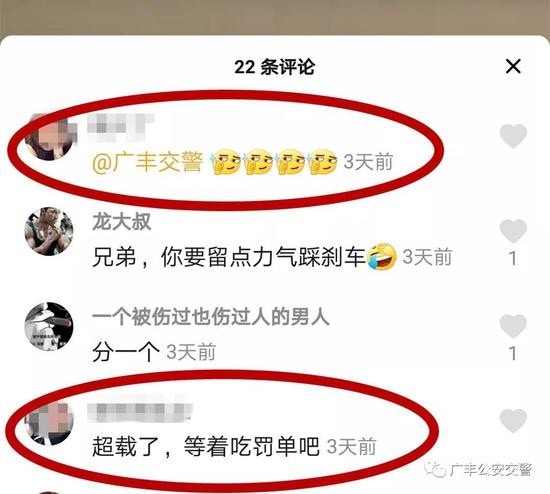Tap pixelated username above 超载了 comment
This screenshot has width=550, height=494.
click(140, 411)
